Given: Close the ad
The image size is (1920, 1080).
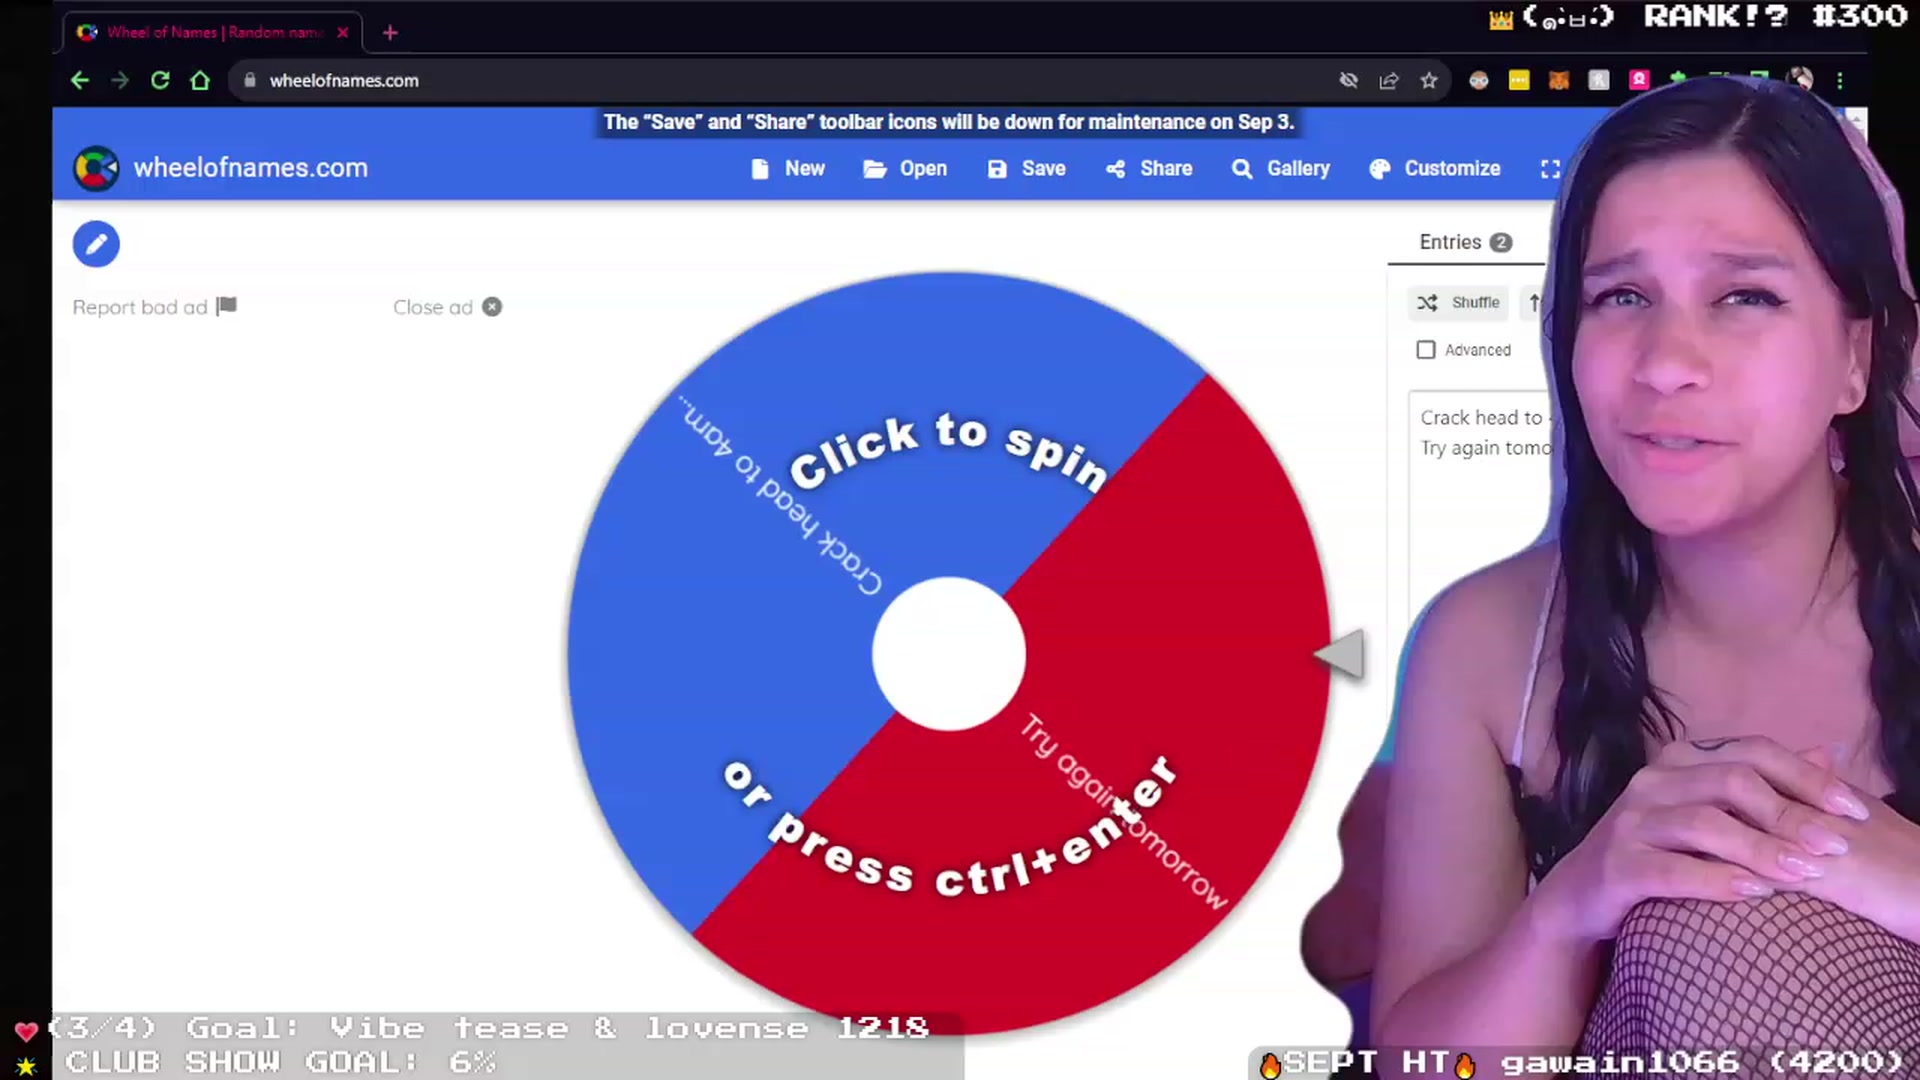Looking at the screenshot, I should 447,307.
